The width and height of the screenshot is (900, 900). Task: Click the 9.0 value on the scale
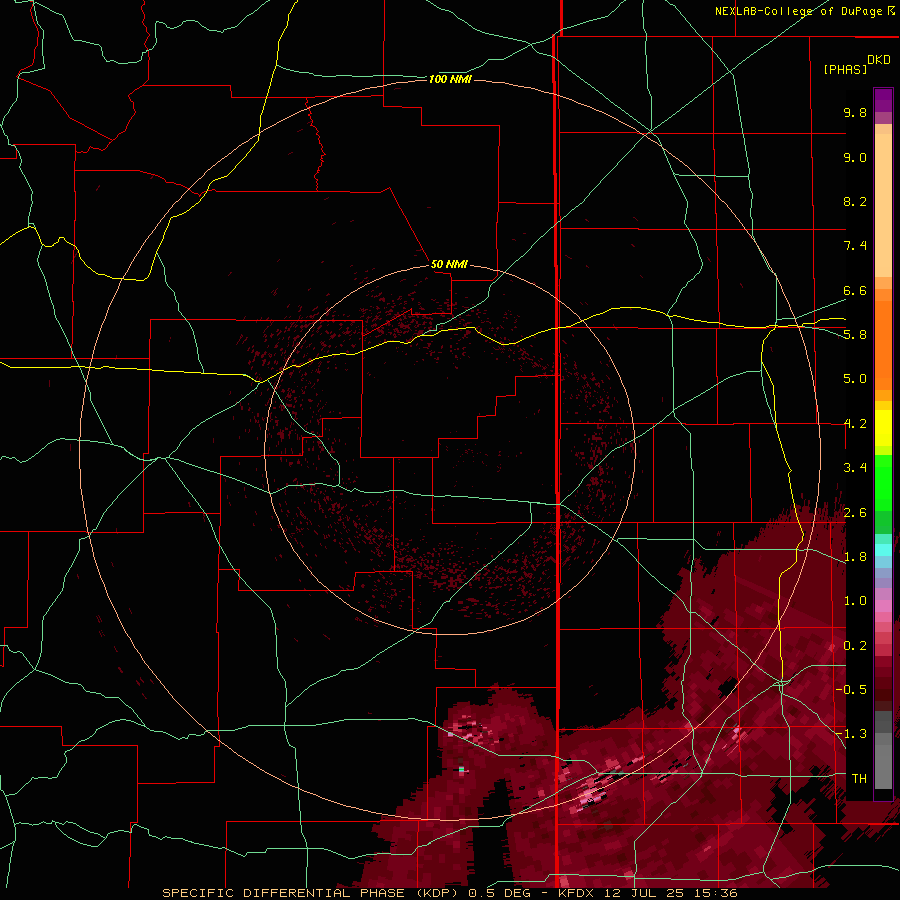pos(855,157)
